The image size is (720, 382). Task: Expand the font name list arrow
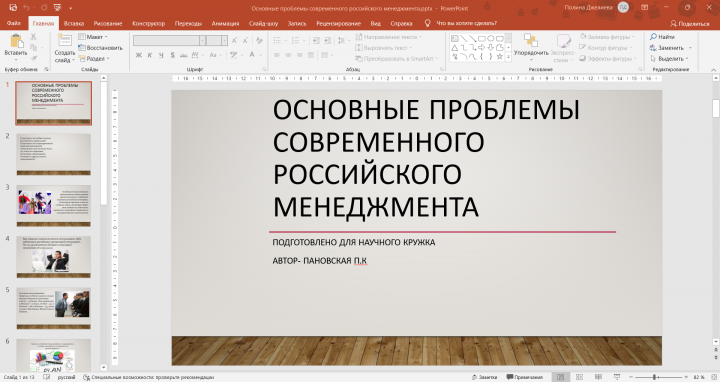[202, 40]
